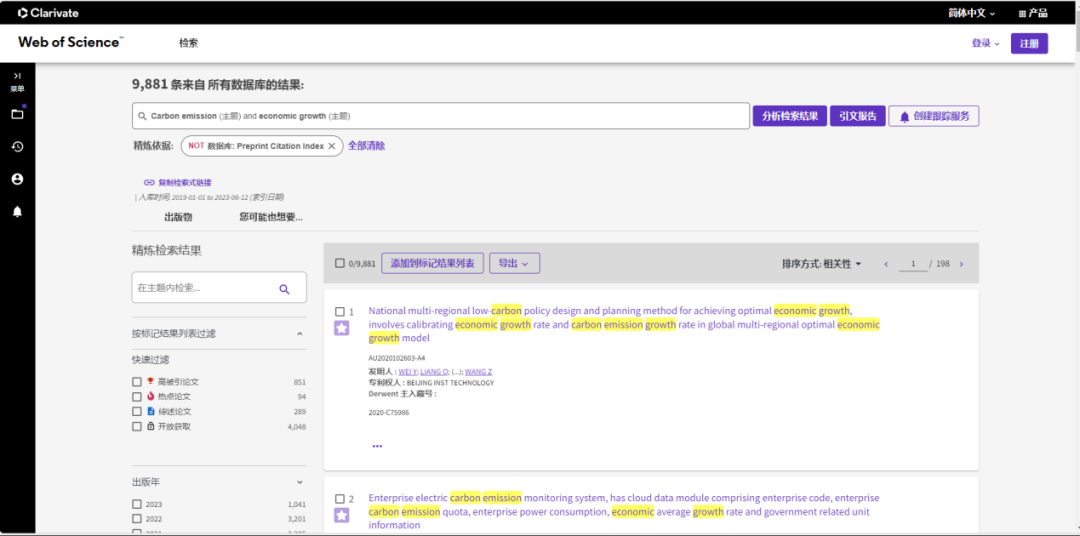
Task: Tick the checkbox for result 2
Action: click(340, 499)
